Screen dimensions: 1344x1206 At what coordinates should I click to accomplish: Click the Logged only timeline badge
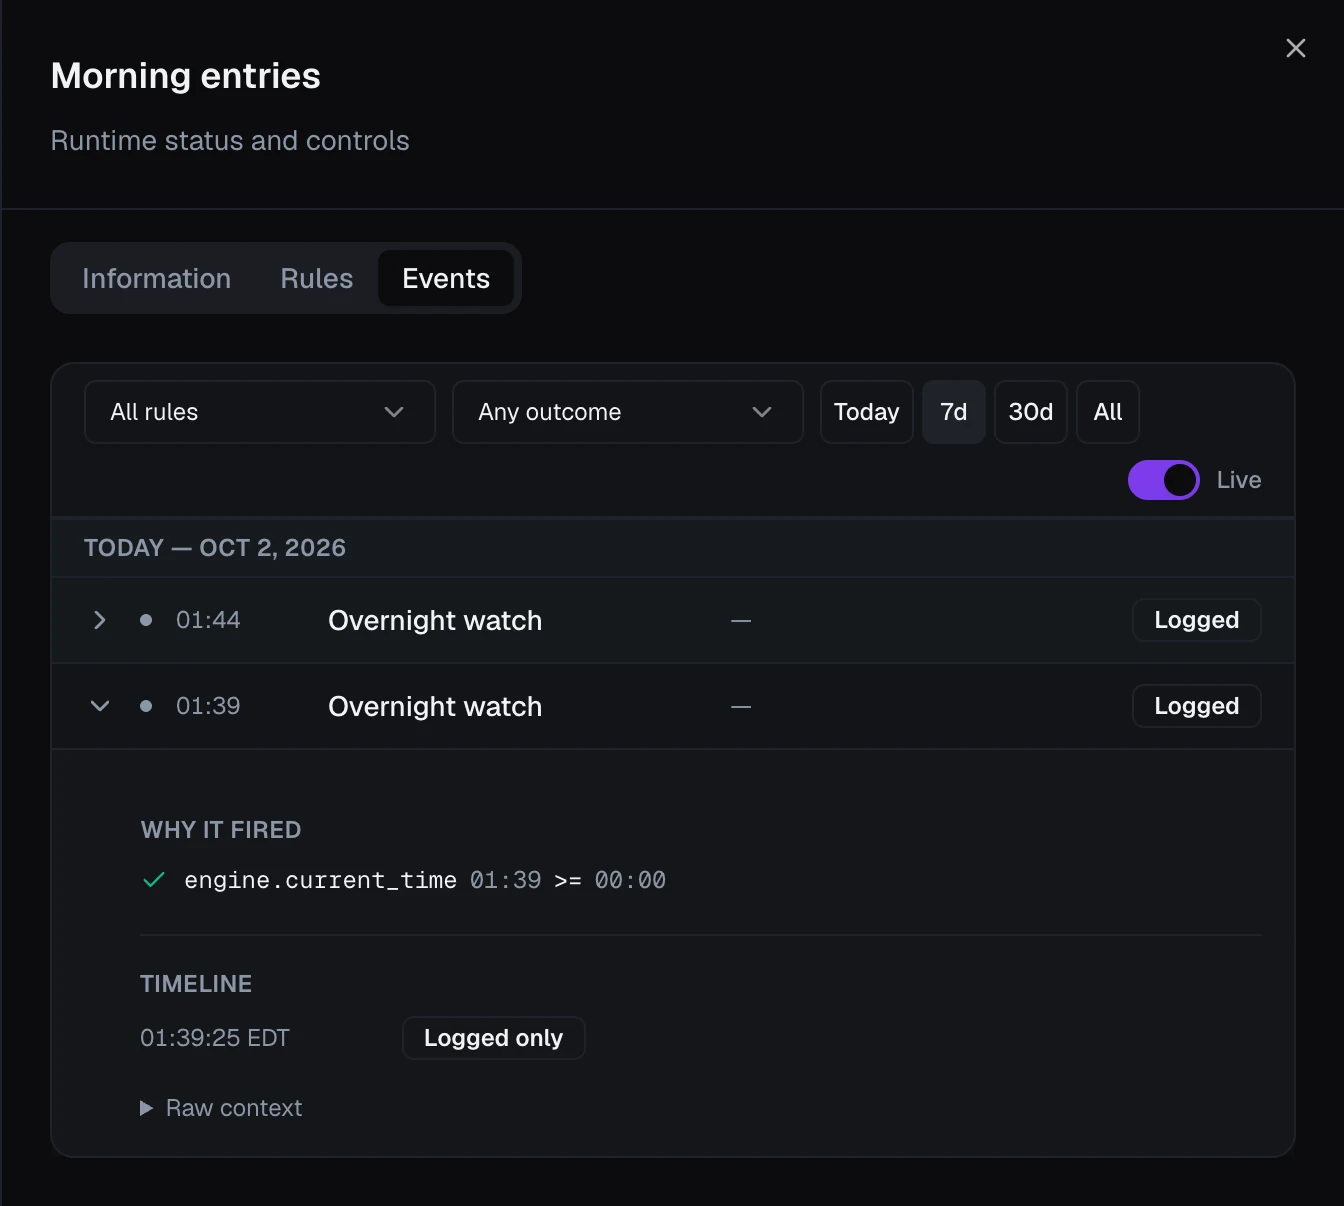coord(493,1038)
